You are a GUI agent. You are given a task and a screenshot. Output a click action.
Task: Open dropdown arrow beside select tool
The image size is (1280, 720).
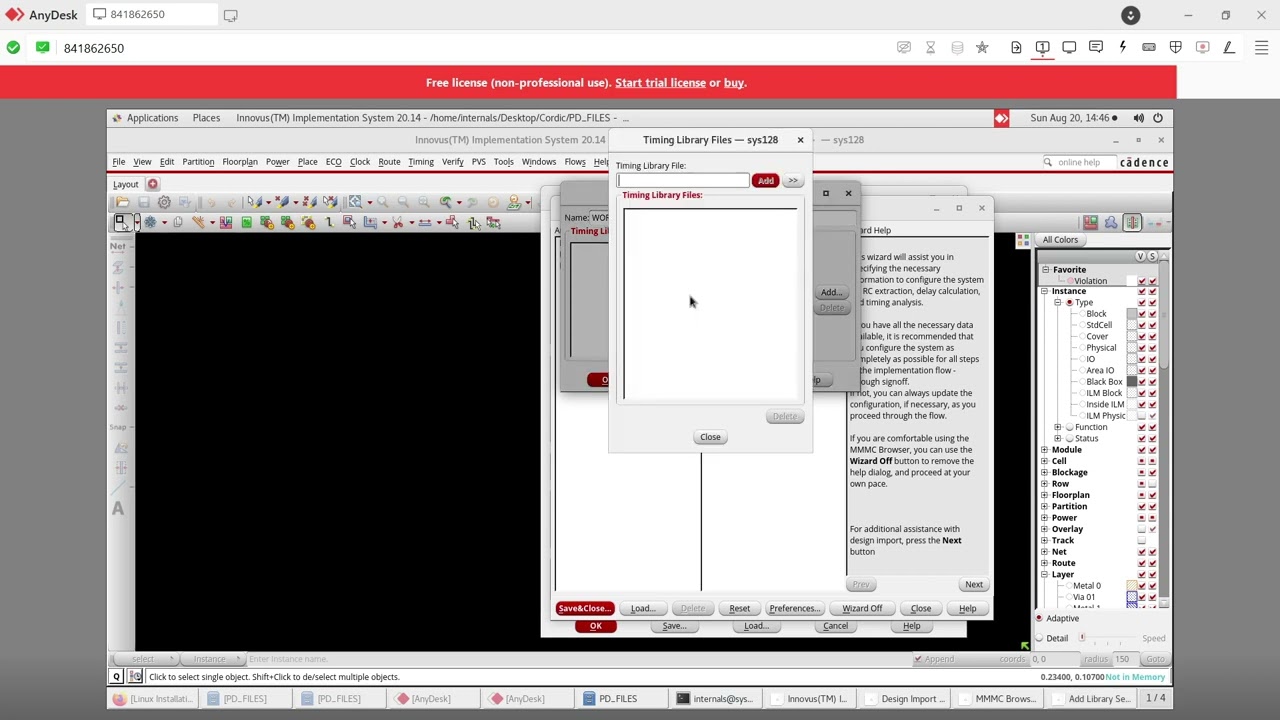tap(135, 222)
